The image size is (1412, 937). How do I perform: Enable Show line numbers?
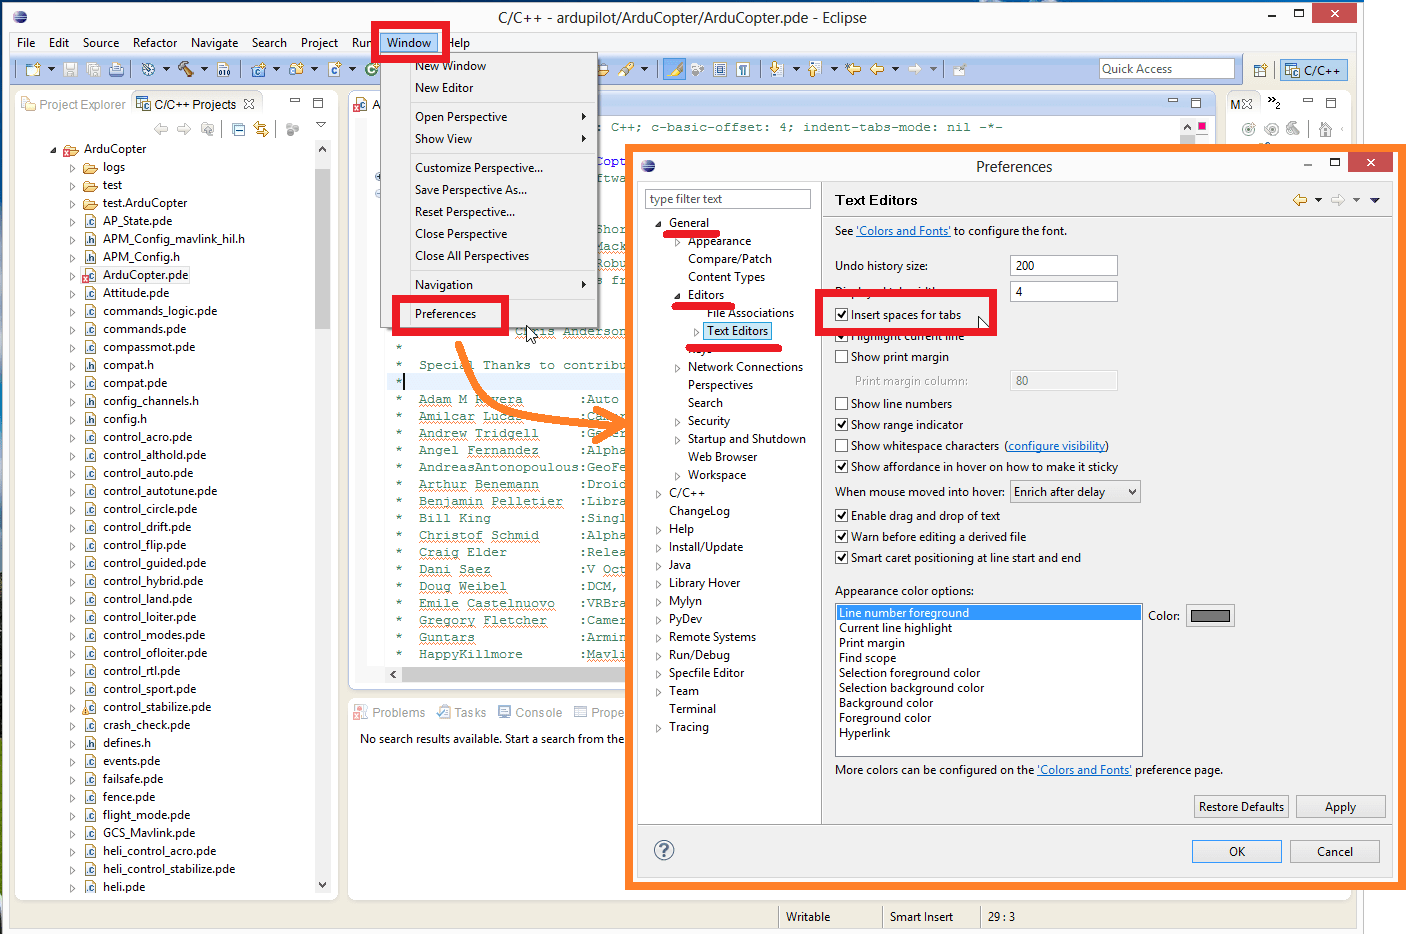841,402
